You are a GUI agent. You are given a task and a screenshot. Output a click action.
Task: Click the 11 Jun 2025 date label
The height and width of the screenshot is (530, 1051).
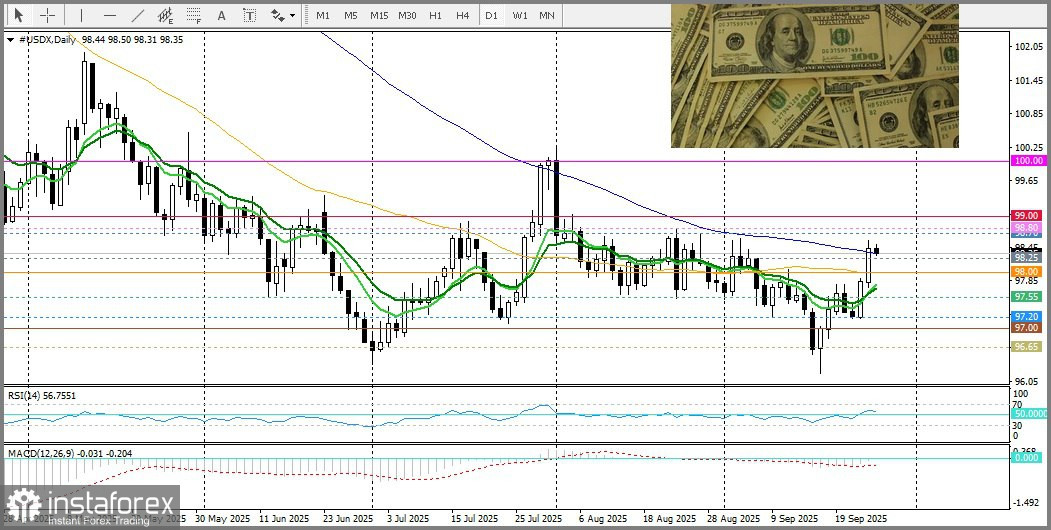(284, 519)
